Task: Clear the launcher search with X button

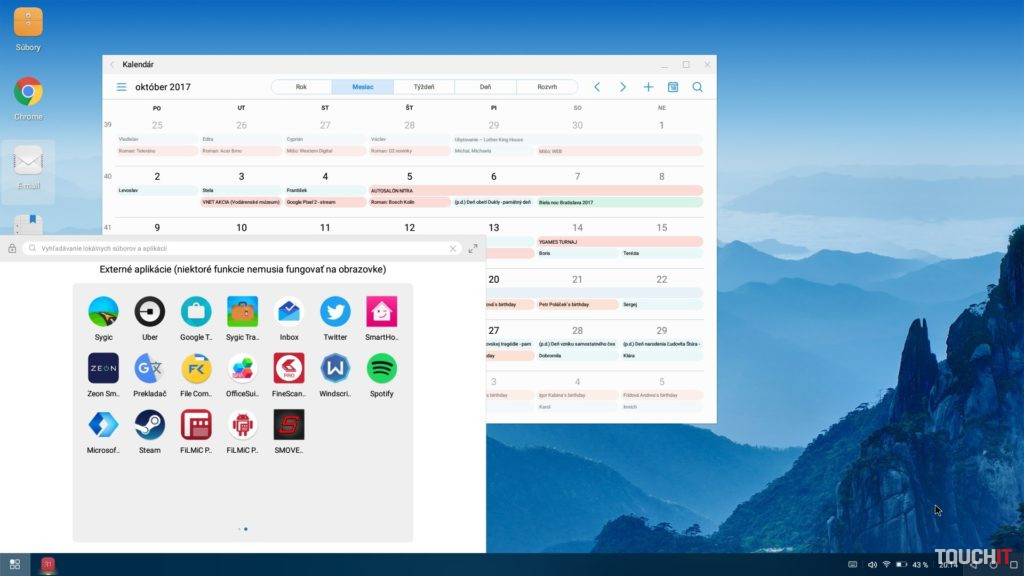Action: [452, 248]
